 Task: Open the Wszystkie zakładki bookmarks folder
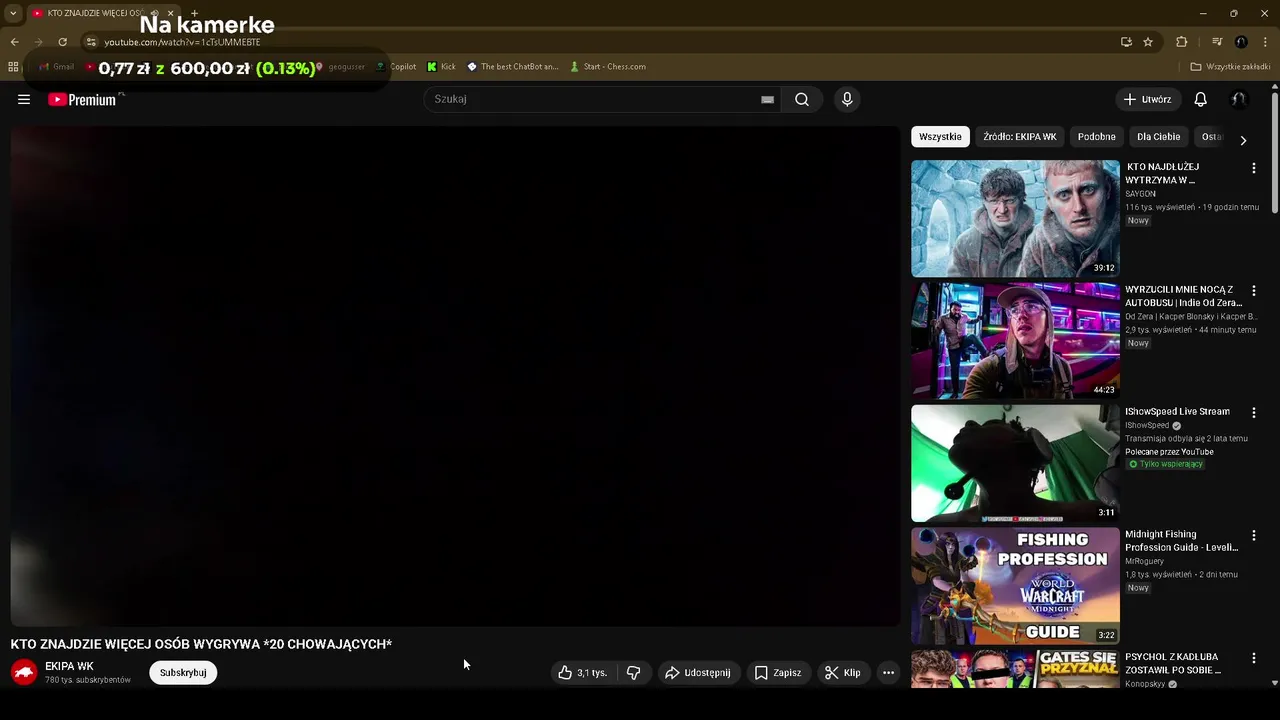click(x=1230, y=67)
